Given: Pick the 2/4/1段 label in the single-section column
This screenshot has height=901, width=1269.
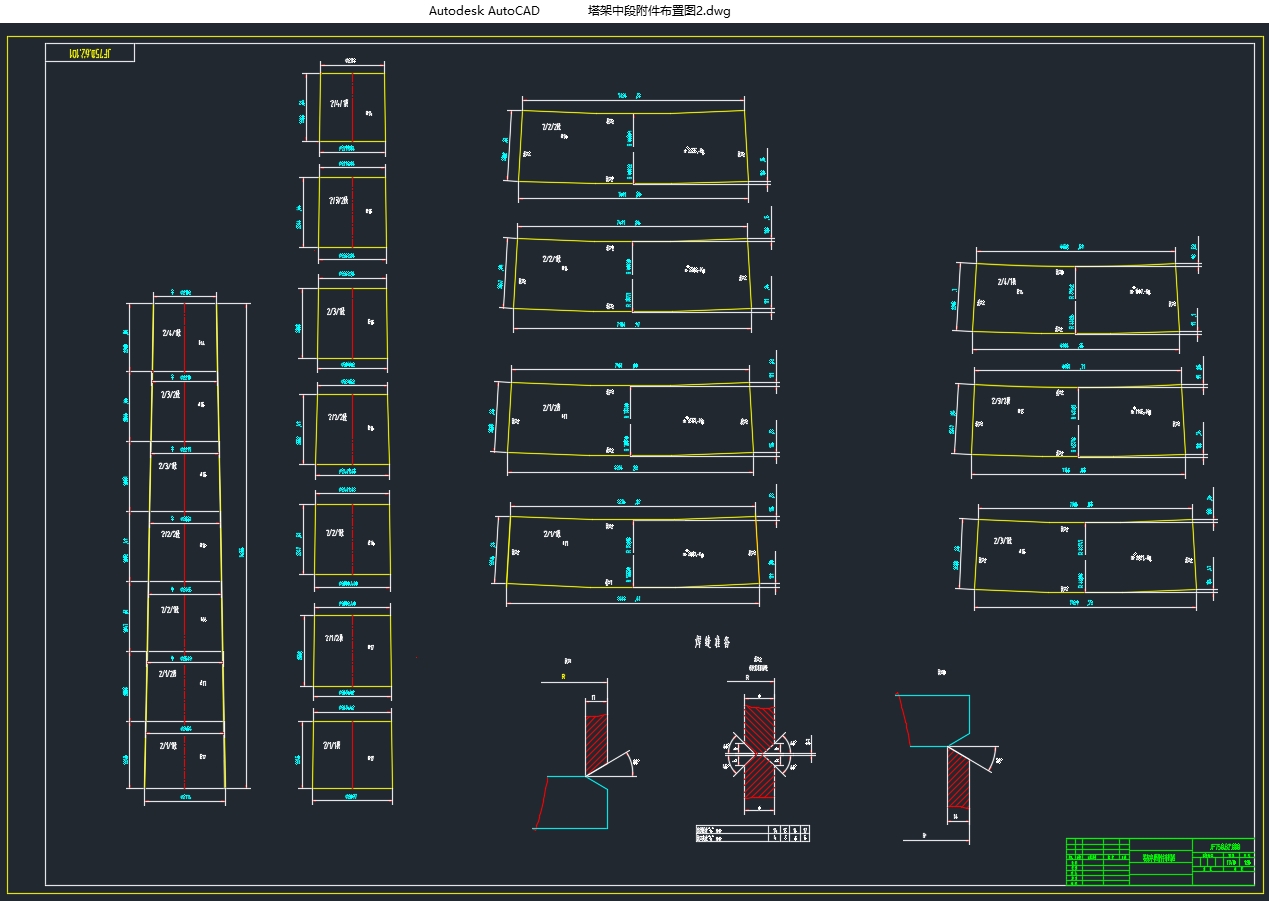Looking at the screenshot, I should 340,103.
